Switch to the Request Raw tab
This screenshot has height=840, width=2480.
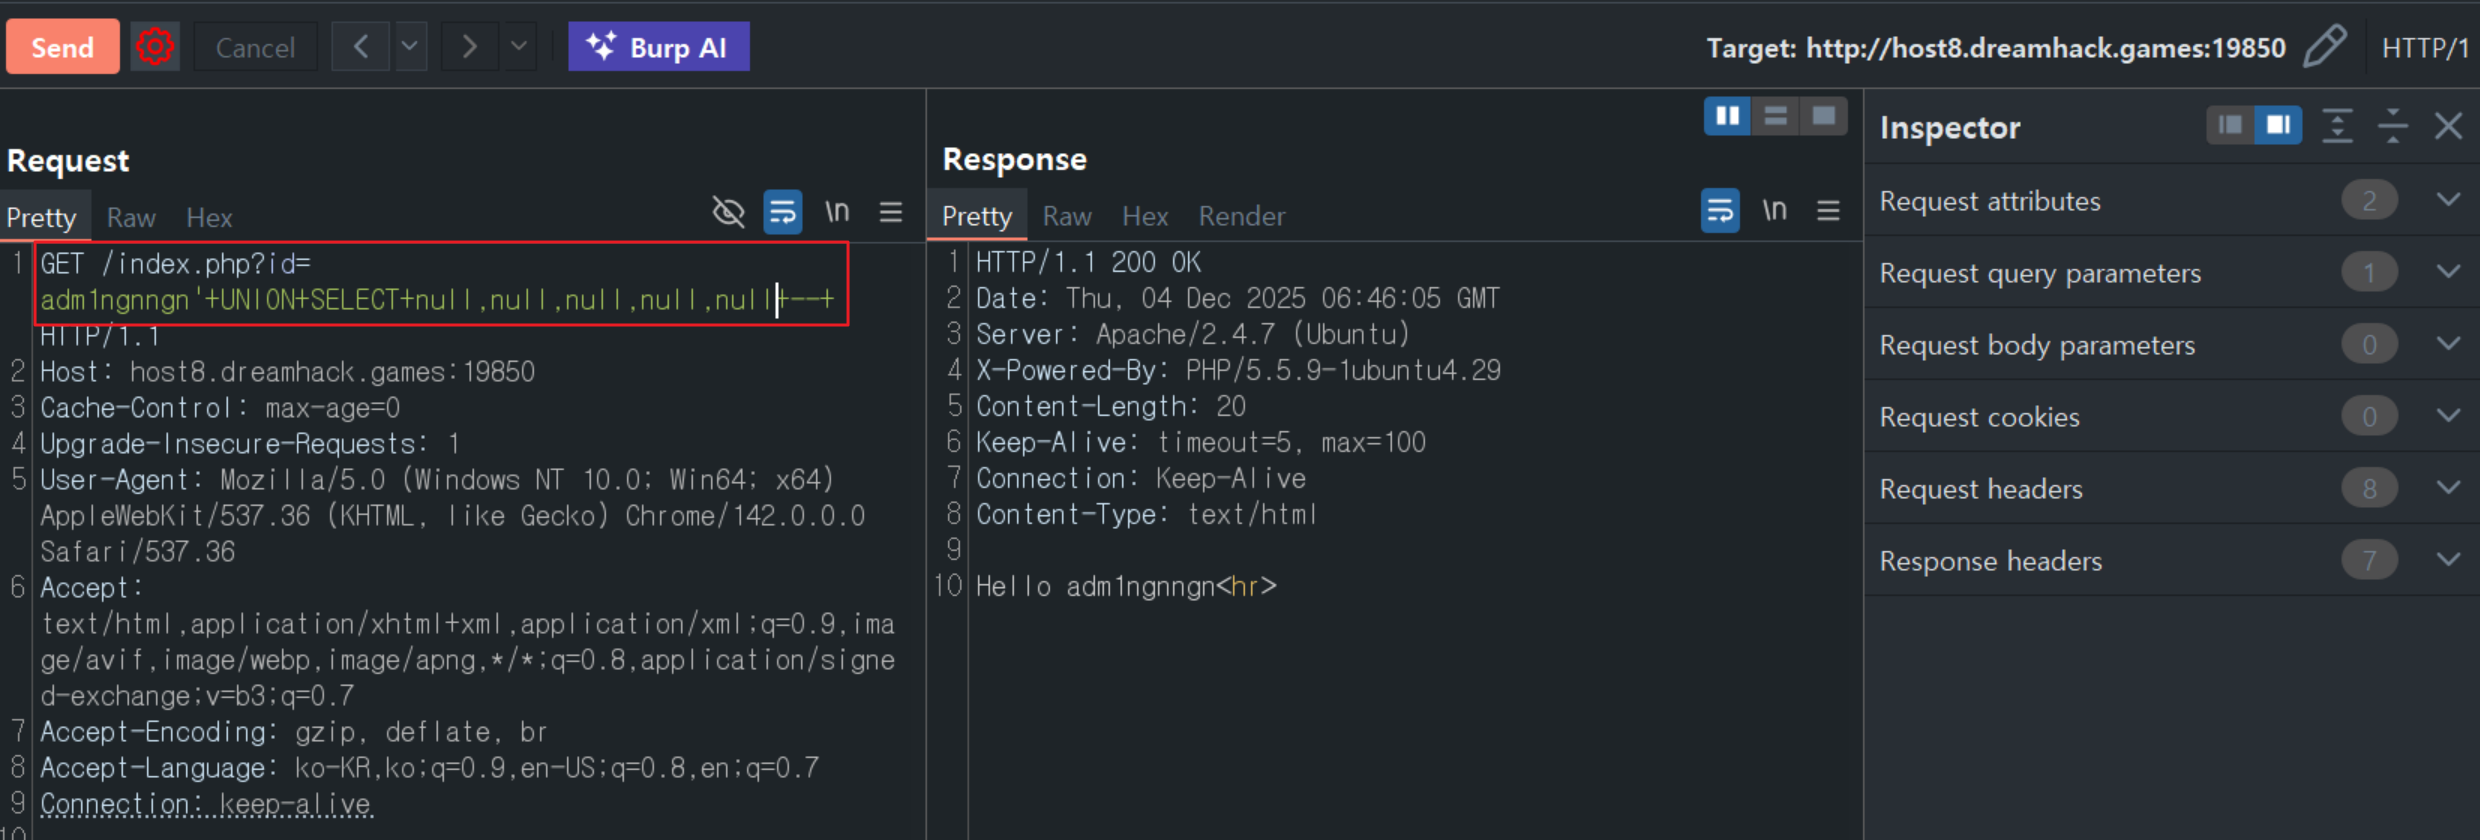tap(131, 218)
